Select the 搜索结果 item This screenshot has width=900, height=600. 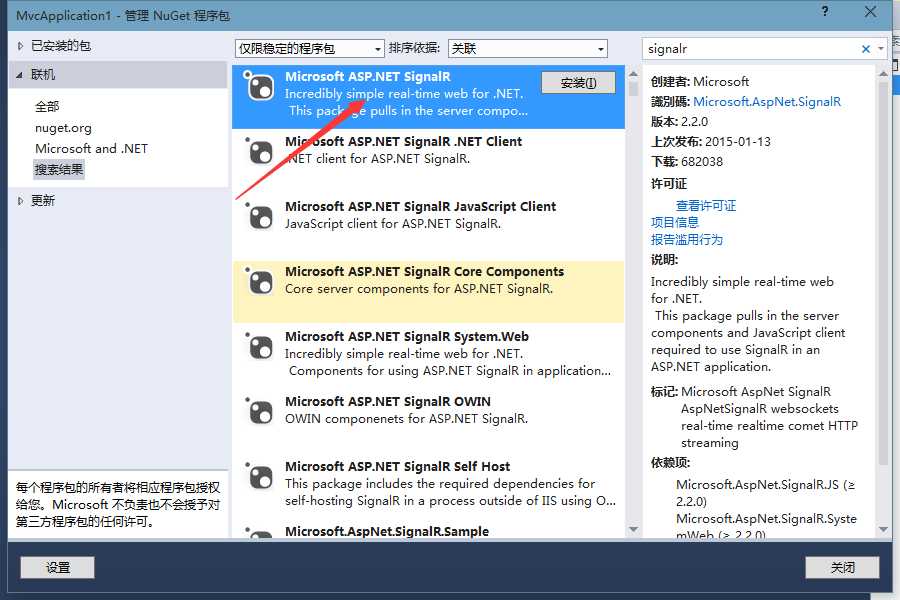(x=59, y=169)
